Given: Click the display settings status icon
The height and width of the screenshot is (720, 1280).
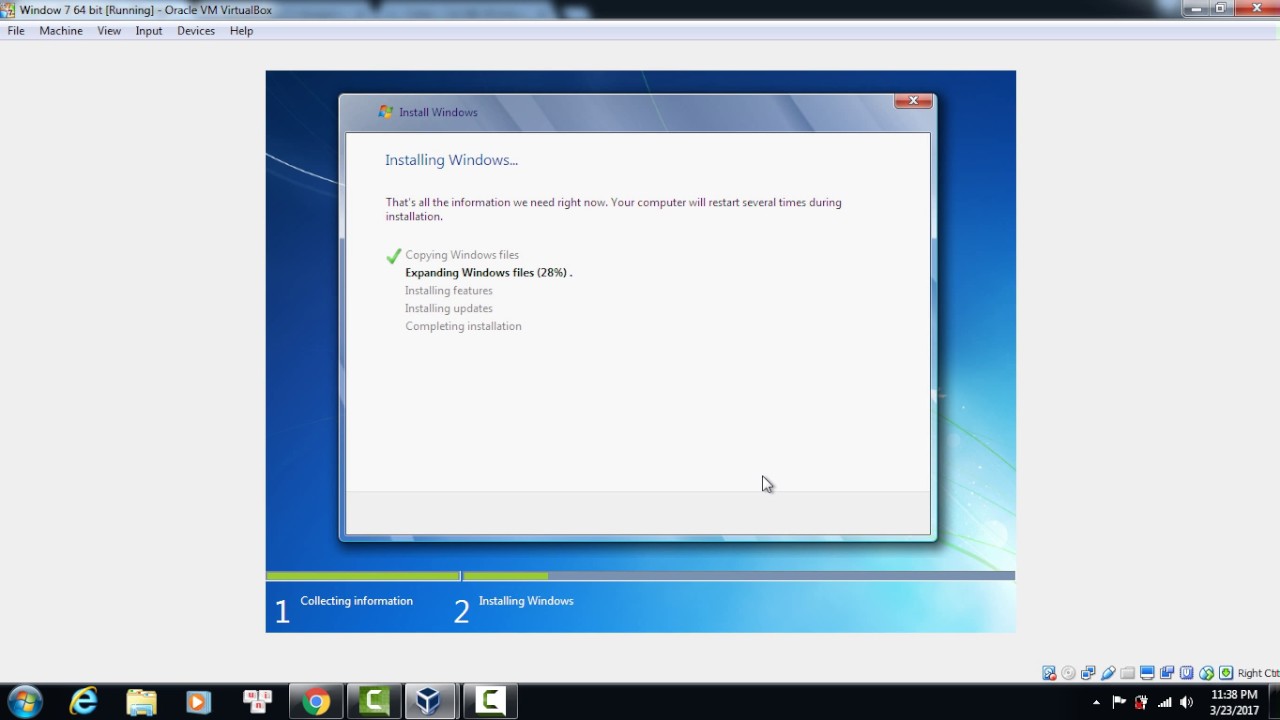Looking at the screenshot, I should point(1147,673).
